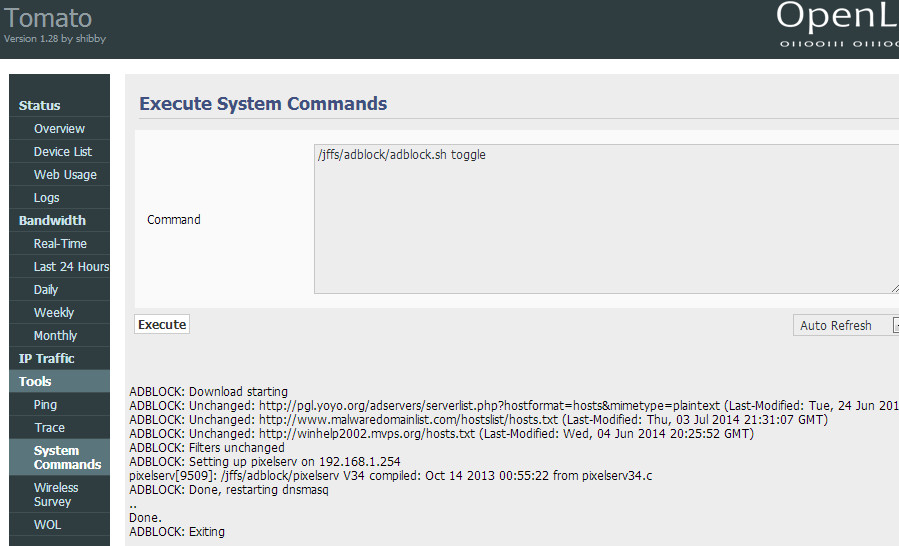
Task: Show Monthly bandwidth stats
Action: coord(55,335)
